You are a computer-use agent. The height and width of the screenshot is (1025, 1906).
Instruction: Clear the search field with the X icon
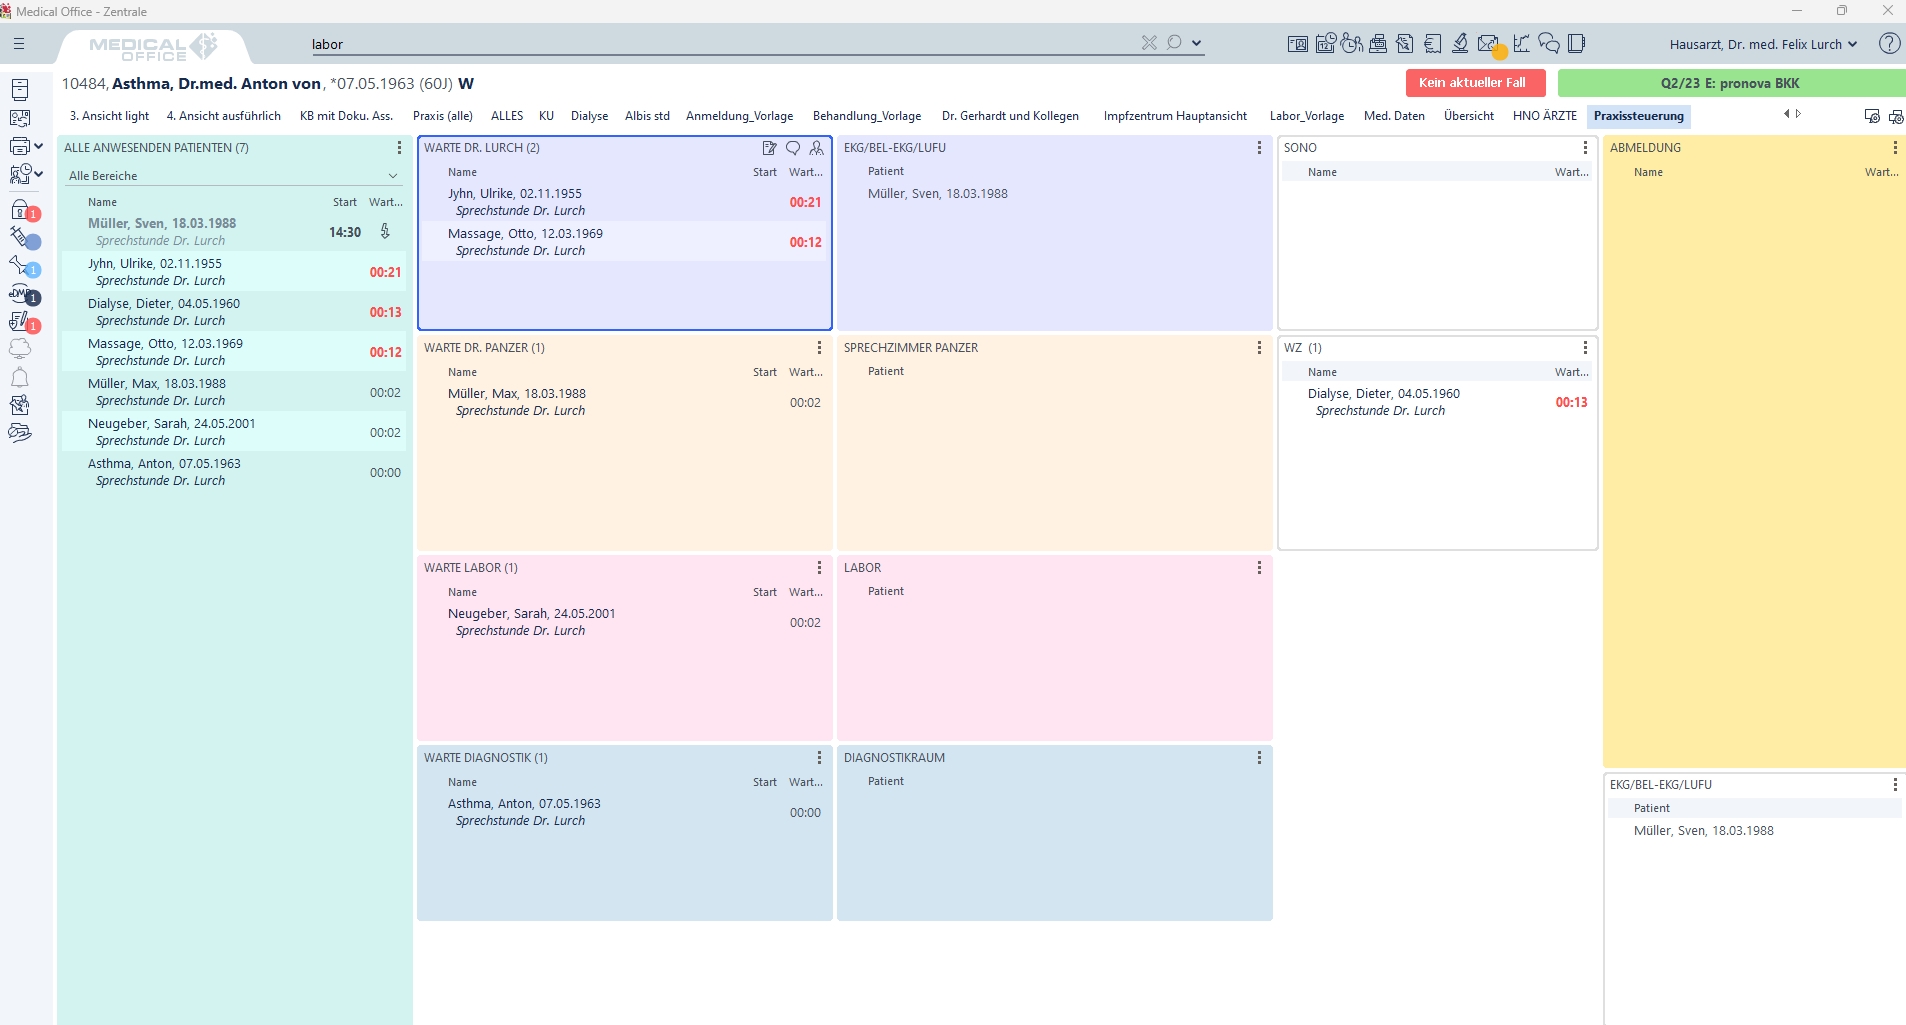[x=1149, y=42]
